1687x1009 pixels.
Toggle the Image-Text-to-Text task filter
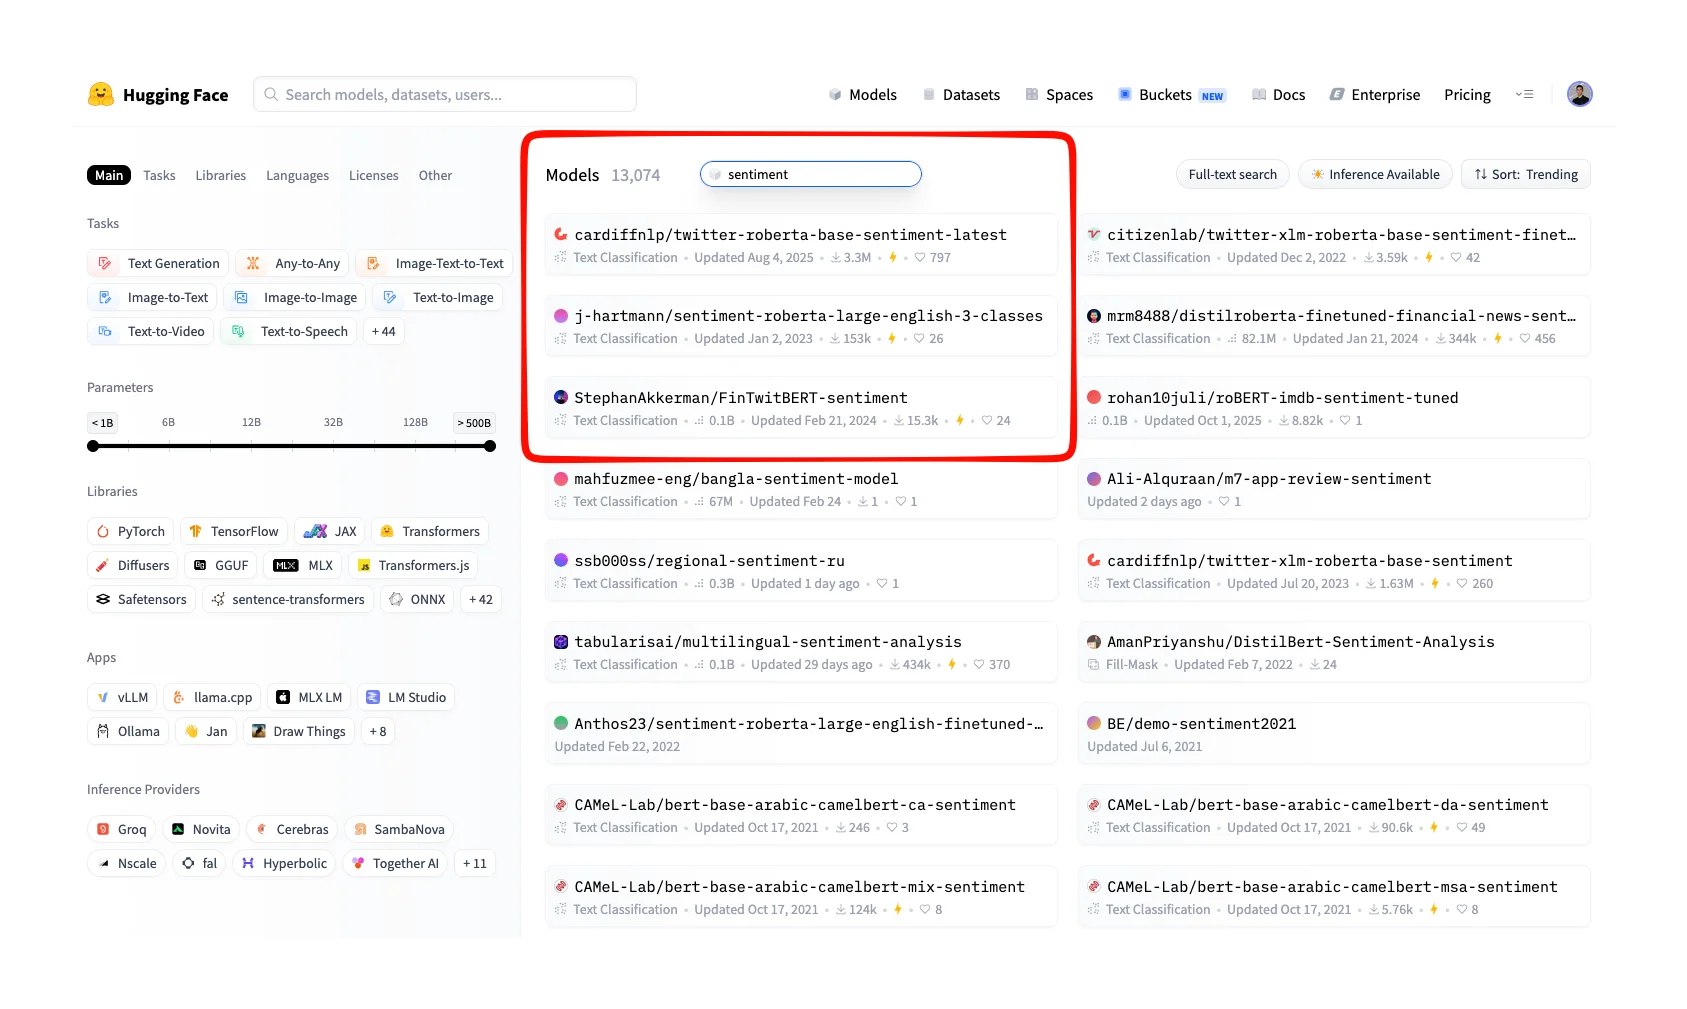[434, 263]
